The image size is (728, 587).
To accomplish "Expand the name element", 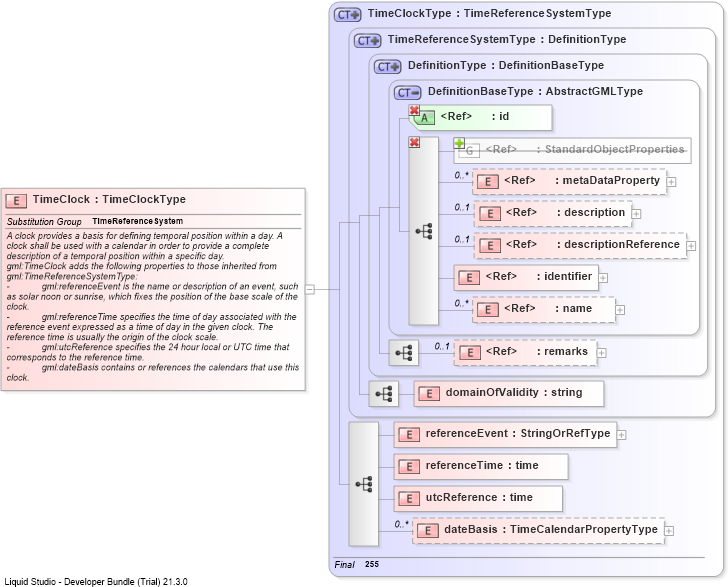I will pyautogui.click(x=620, y=310).
